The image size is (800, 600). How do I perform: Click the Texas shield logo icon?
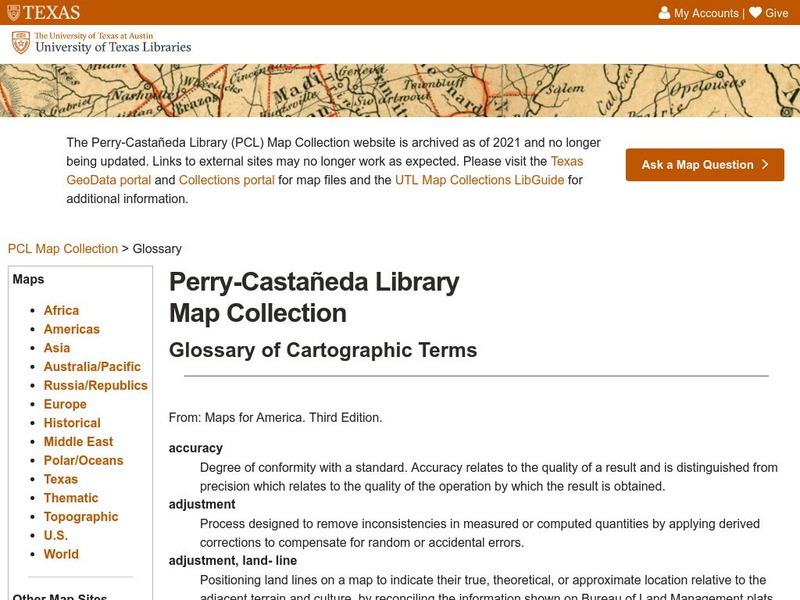click(14, 12)
